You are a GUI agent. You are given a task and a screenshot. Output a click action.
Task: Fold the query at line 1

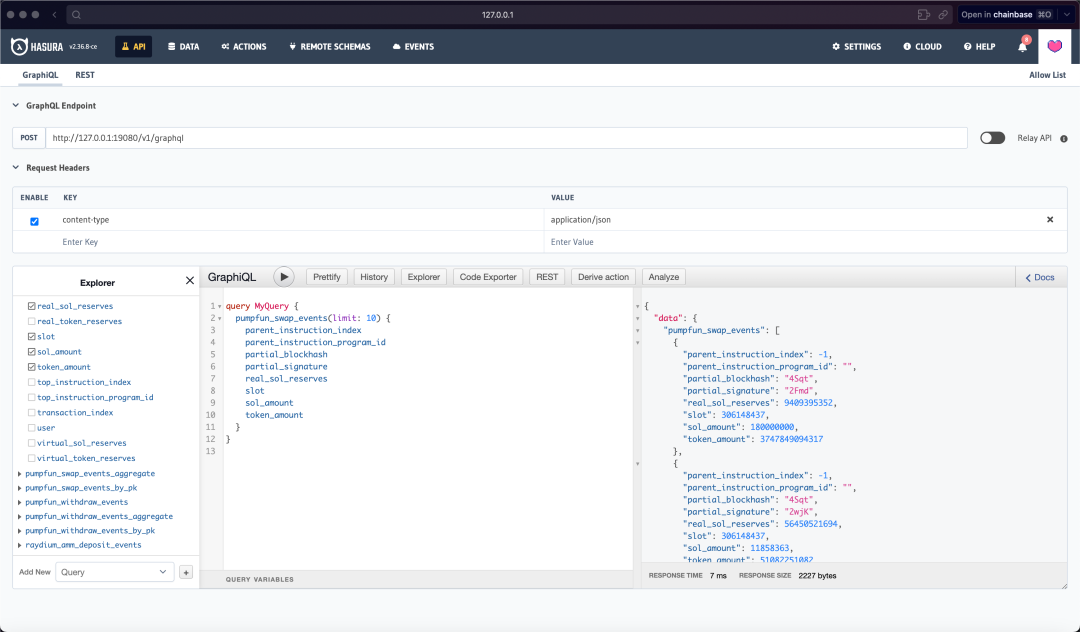pos(220,306)
